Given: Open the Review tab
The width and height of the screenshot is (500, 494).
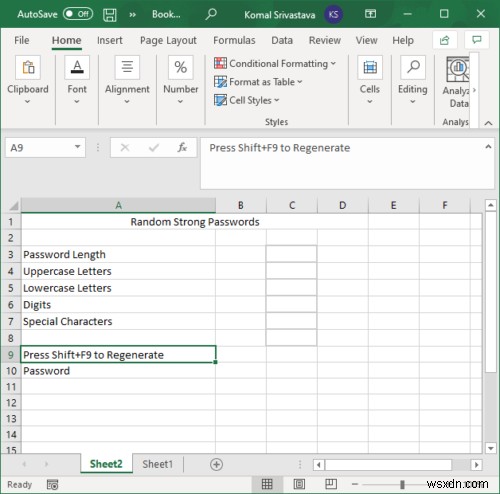Looking at the screenshot, I should coord(325,40).
